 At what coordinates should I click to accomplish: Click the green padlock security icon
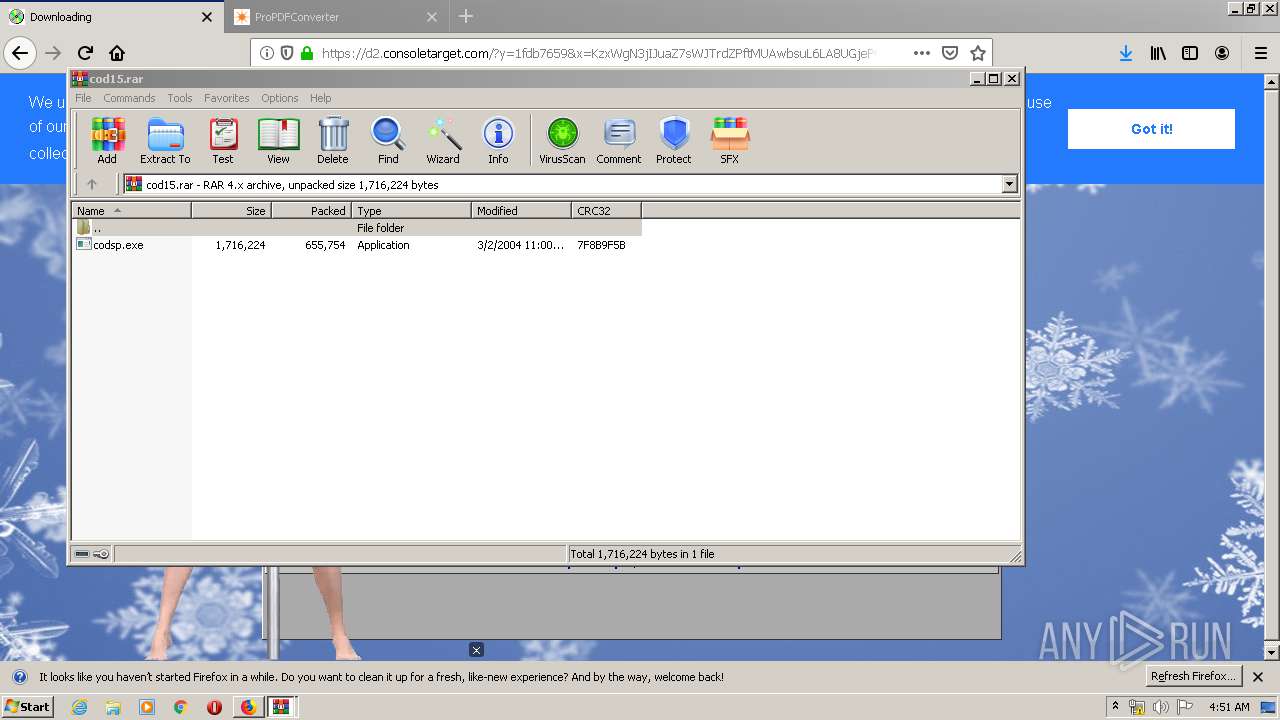[307, 53]
